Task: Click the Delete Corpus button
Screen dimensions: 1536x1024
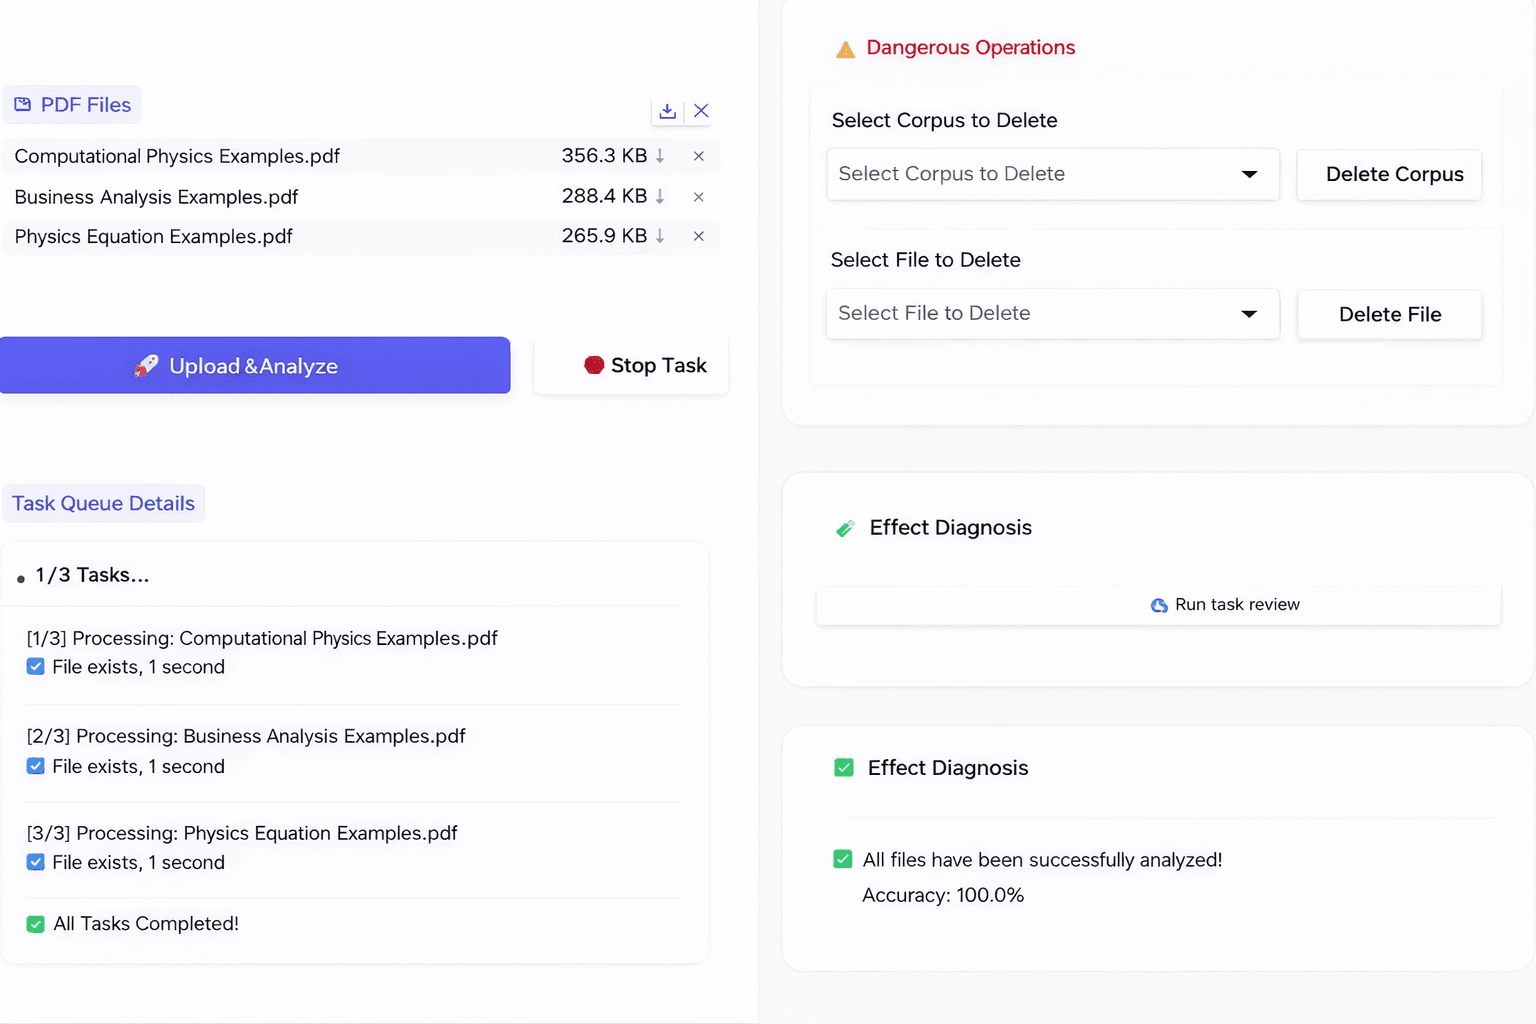Action: coord(1389,175)
